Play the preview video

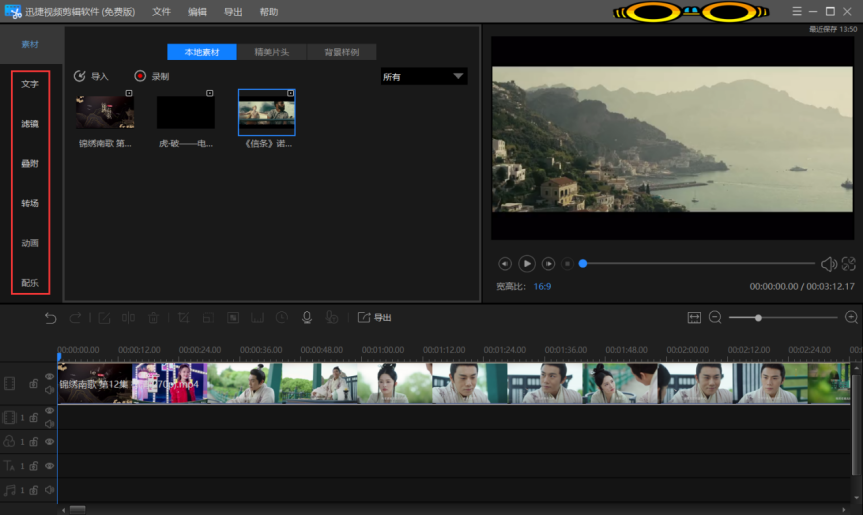(527, 264)
